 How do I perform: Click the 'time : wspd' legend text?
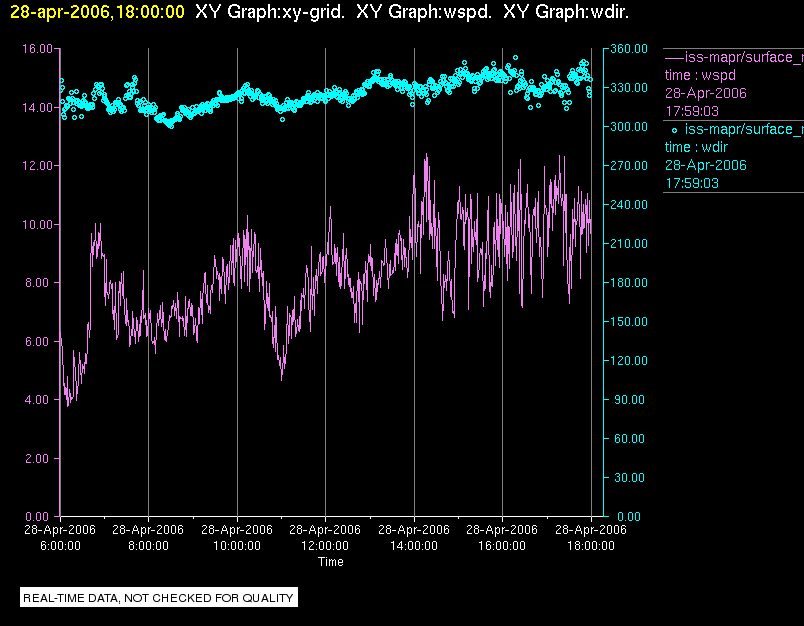tap(700, 75)
